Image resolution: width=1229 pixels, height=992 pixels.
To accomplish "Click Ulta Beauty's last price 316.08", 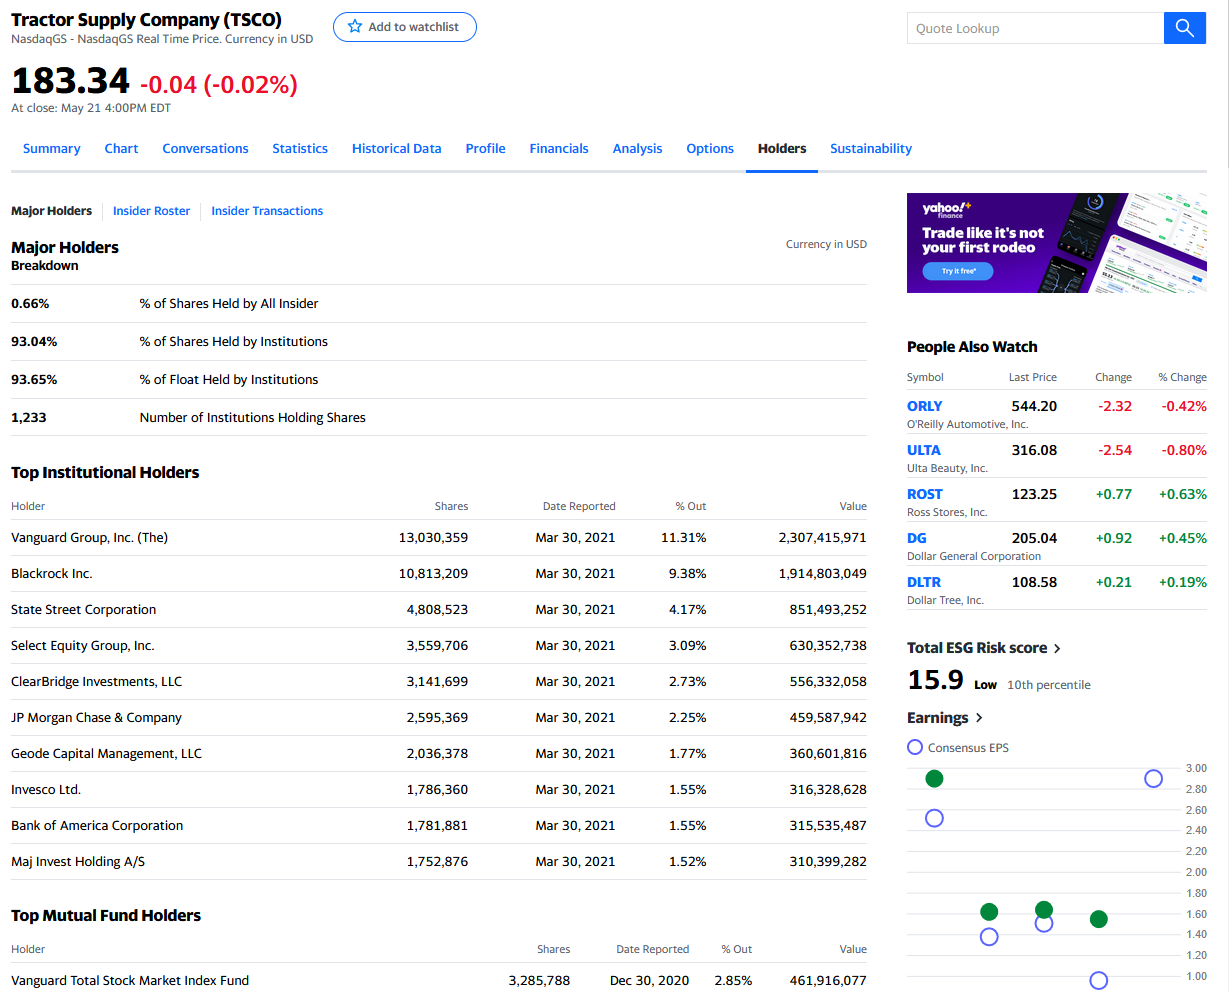I will click(1034, 450).
